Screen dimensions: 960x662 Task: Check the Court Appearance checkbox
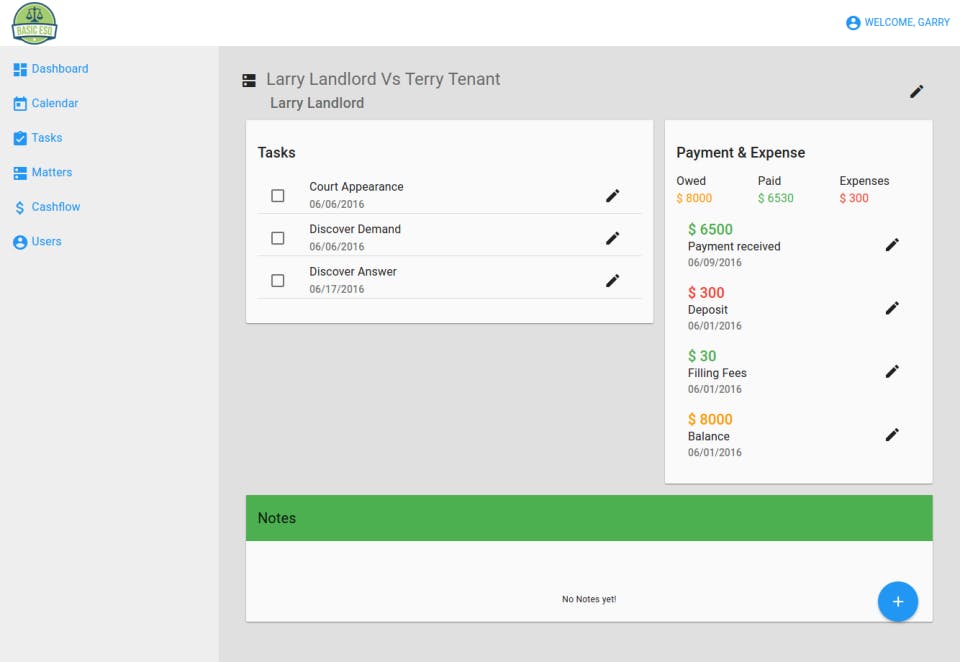(x=278, y=196)
